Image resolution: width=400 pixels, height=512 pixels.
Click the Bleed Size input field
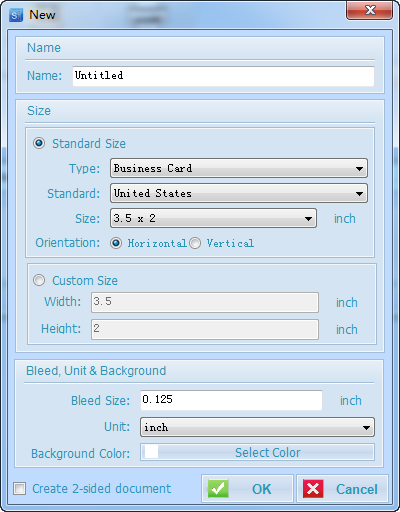coord(231,400)
